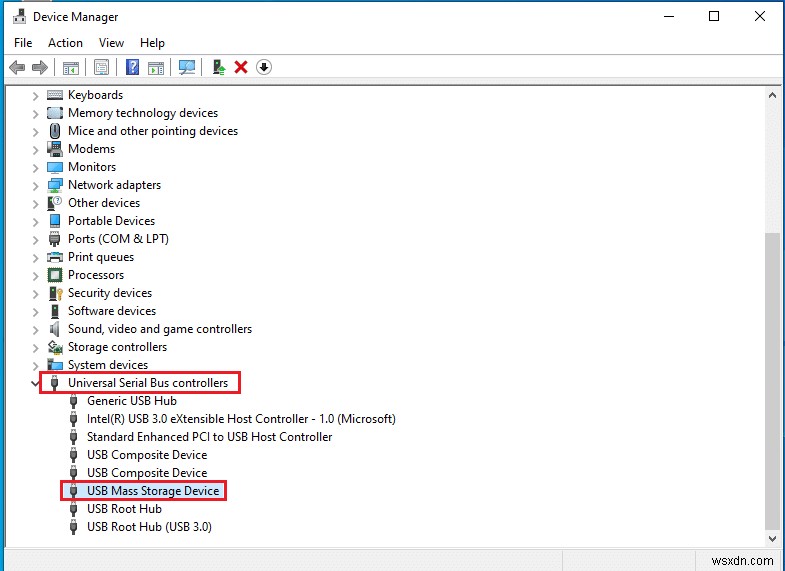Expand the Network adapters category
785x571 pixels.
tap(35, 186)
